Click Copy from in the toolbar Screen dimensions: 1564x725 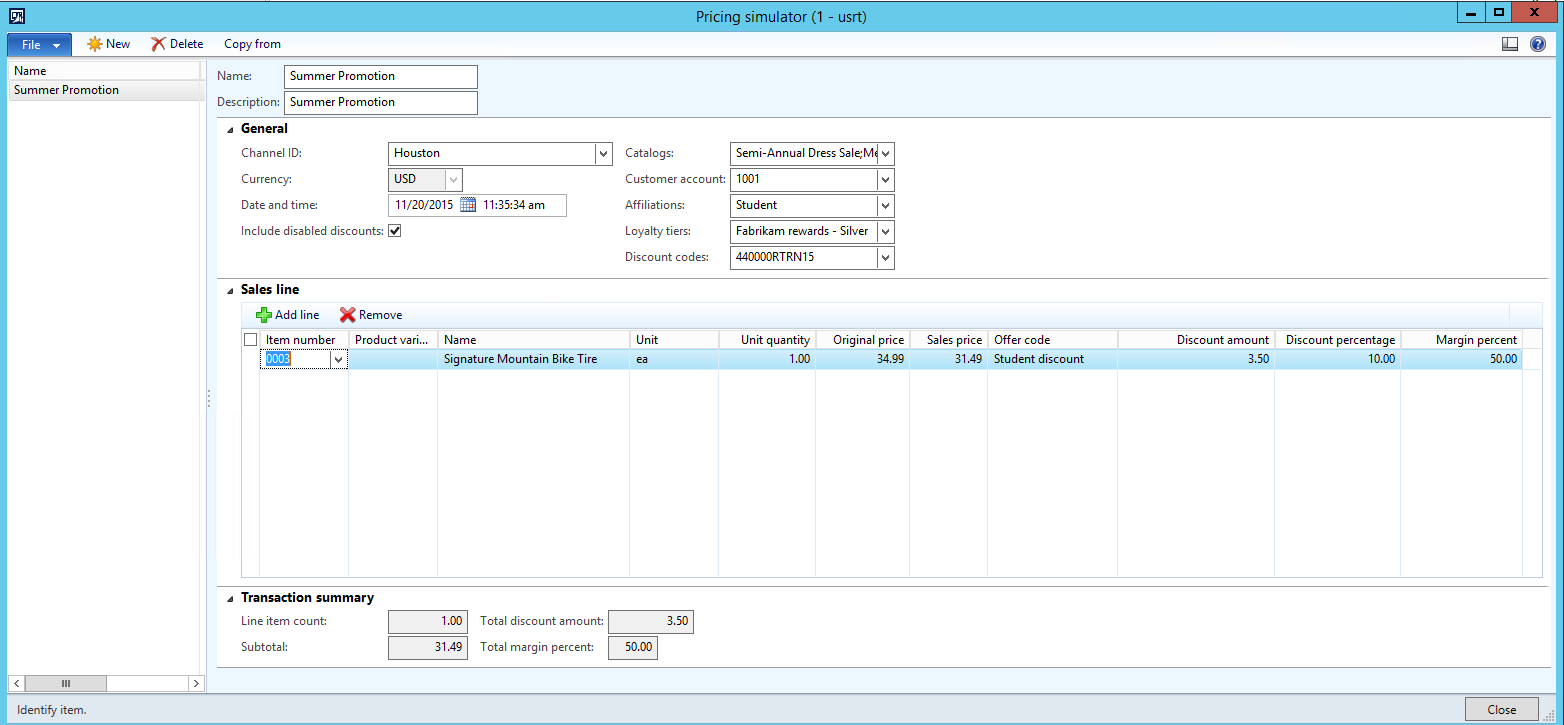pyautogui.click(x=252, y=44)
